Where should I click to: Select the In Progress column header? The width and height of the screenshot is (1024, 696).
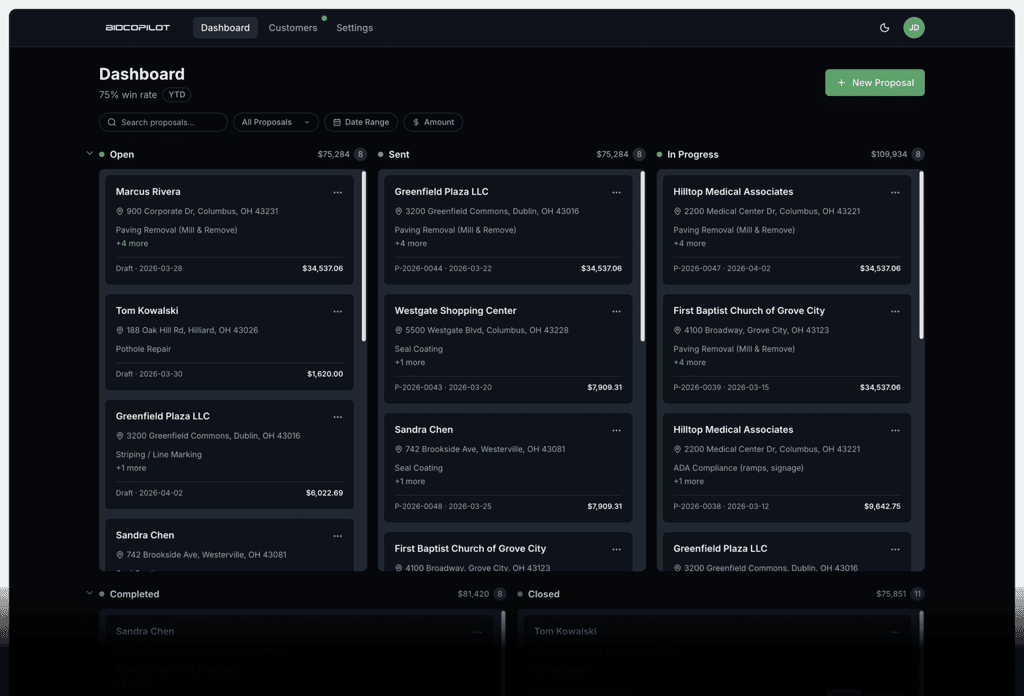693,154
